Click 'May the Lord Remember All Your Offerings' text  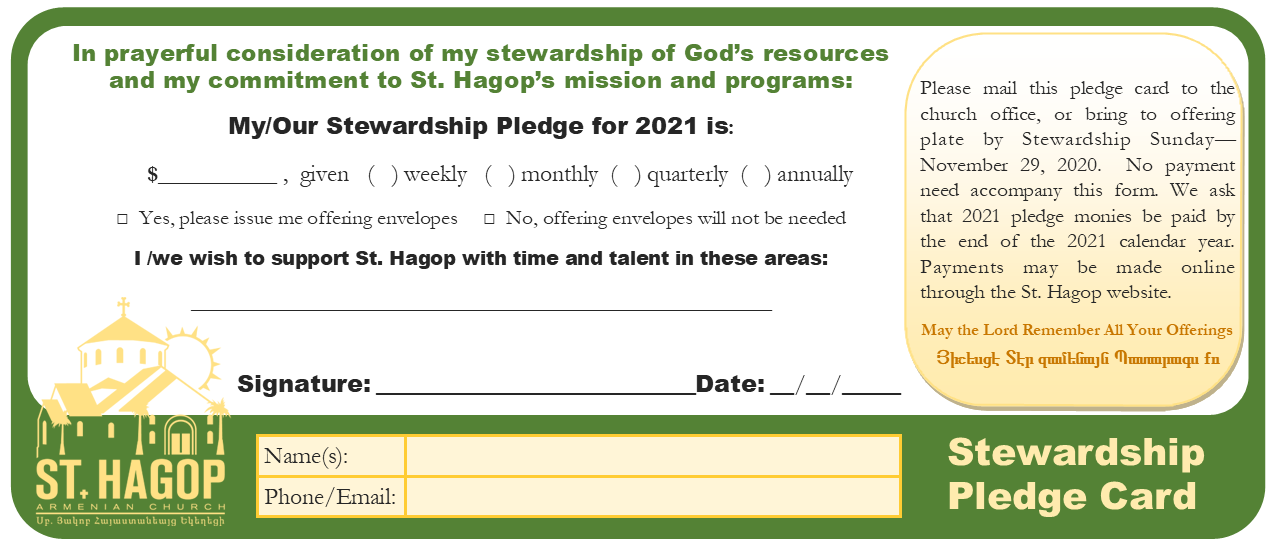[x=1077, y=330]
